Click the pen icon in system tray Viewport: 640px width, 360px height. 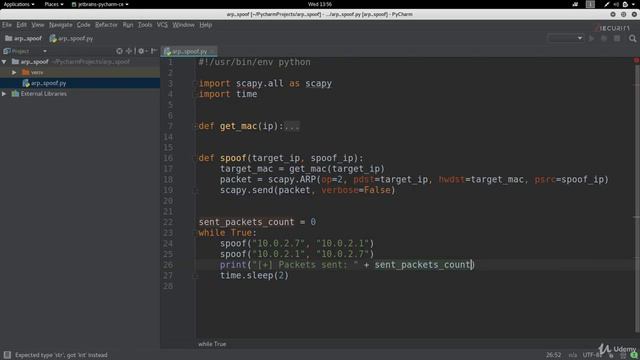[607, 4]
